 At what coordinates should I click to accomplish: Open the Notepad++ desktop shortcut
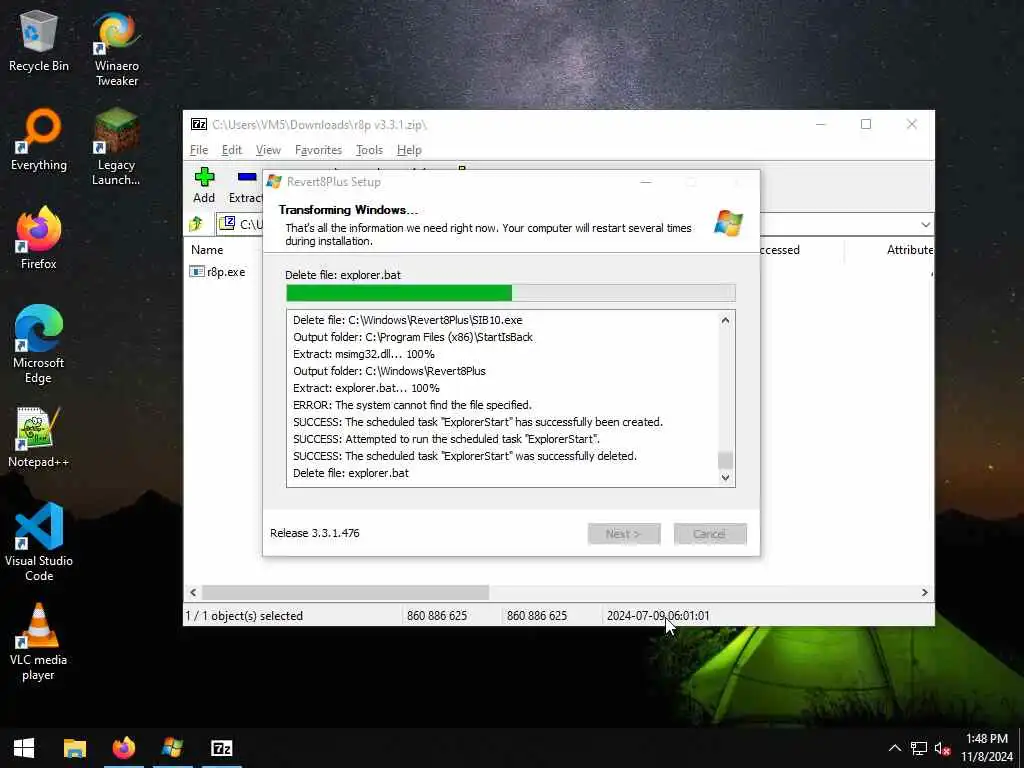pos(39,437)
